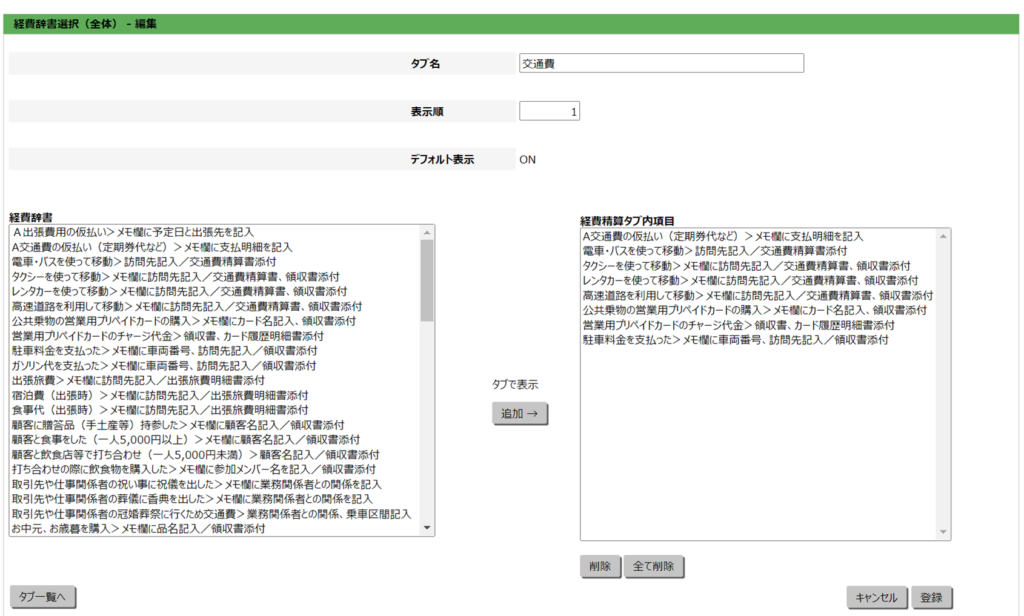1024x616 pixels.
Task: Select 'レンタカーを使って移動' in 経費精算タブ内項目 list
Action: point(759,281)
